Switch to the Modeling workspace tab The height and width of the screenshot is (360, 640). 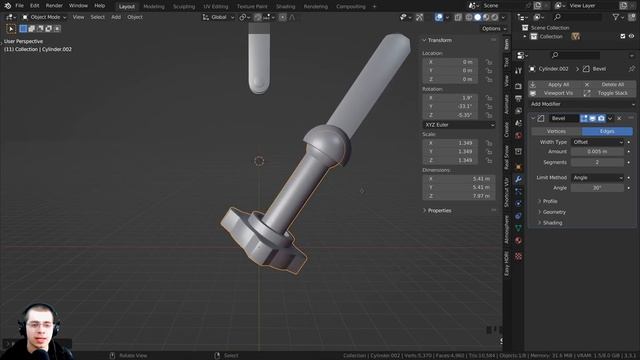(x=154, y=7)
